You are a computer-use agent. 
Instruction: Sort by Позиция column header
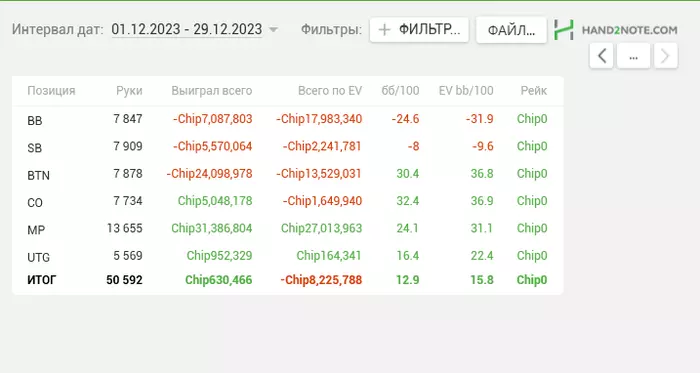51,91
